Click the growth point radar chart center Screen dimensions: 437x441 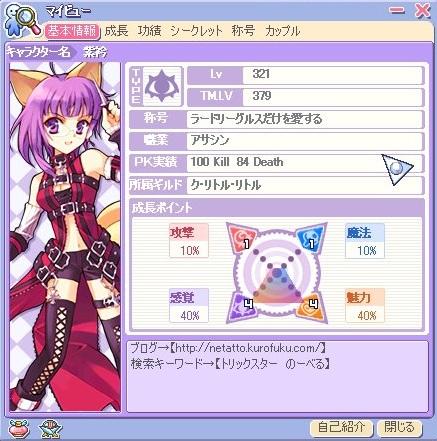[276, 274]
